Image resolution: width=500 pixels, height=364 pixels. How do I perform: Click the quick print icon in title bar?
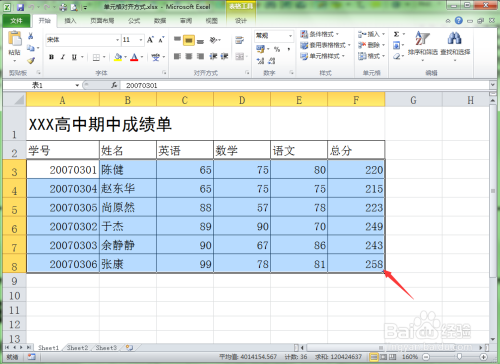coord(63,7)
